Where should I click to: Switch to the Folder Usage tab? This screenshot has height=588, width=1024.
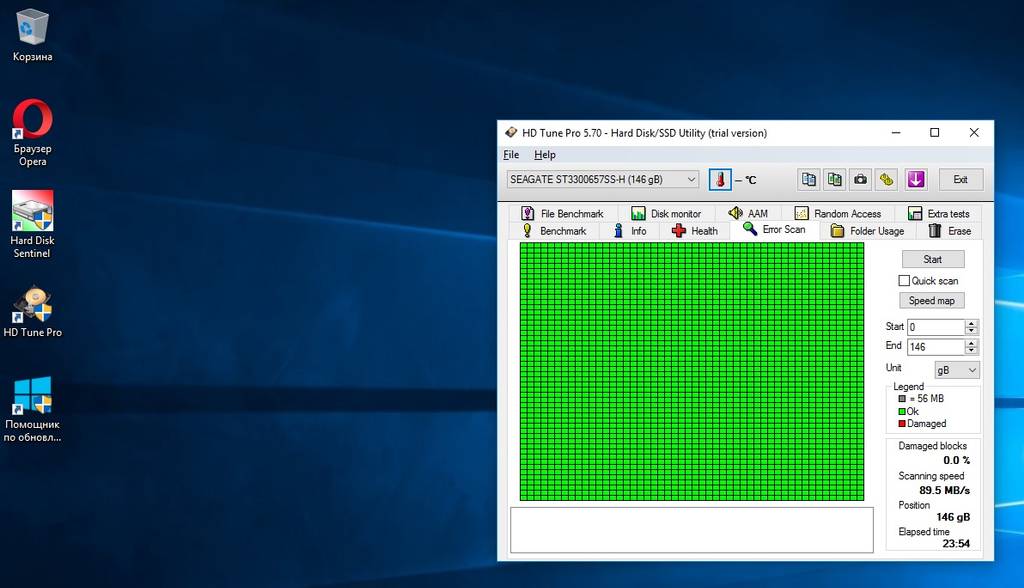point(867,231)
